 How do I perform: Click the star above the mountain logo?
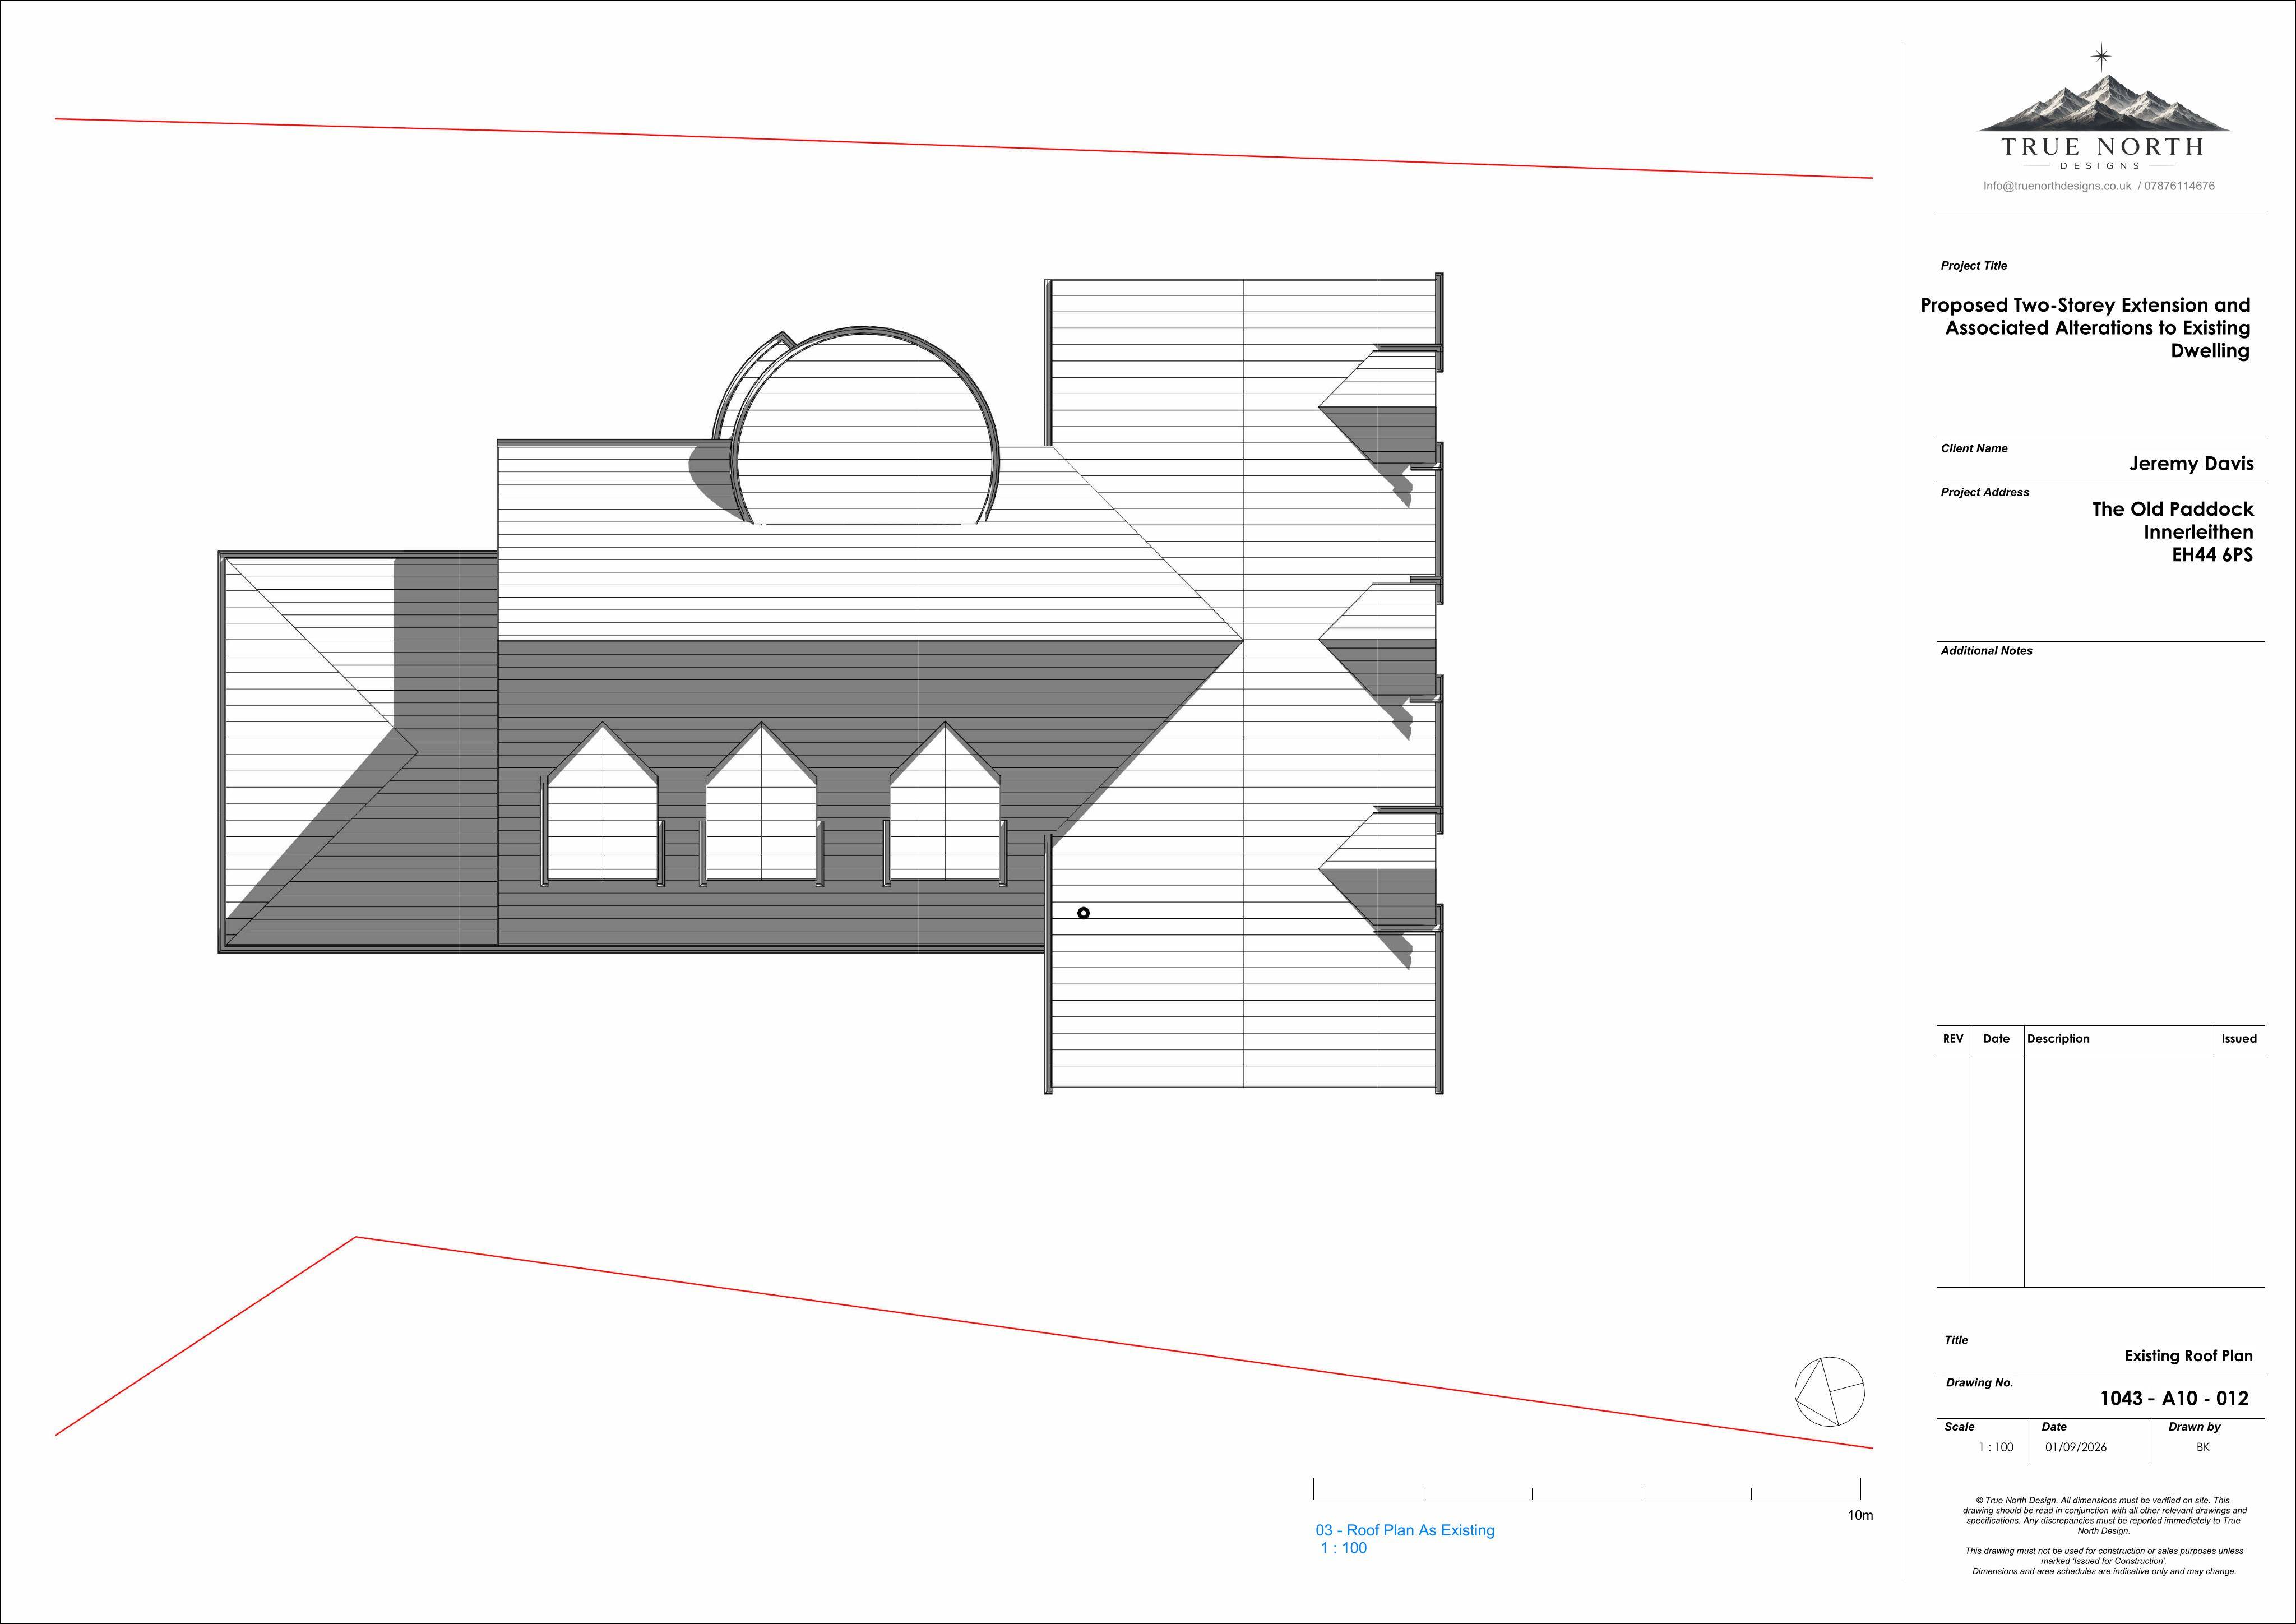2102,56
